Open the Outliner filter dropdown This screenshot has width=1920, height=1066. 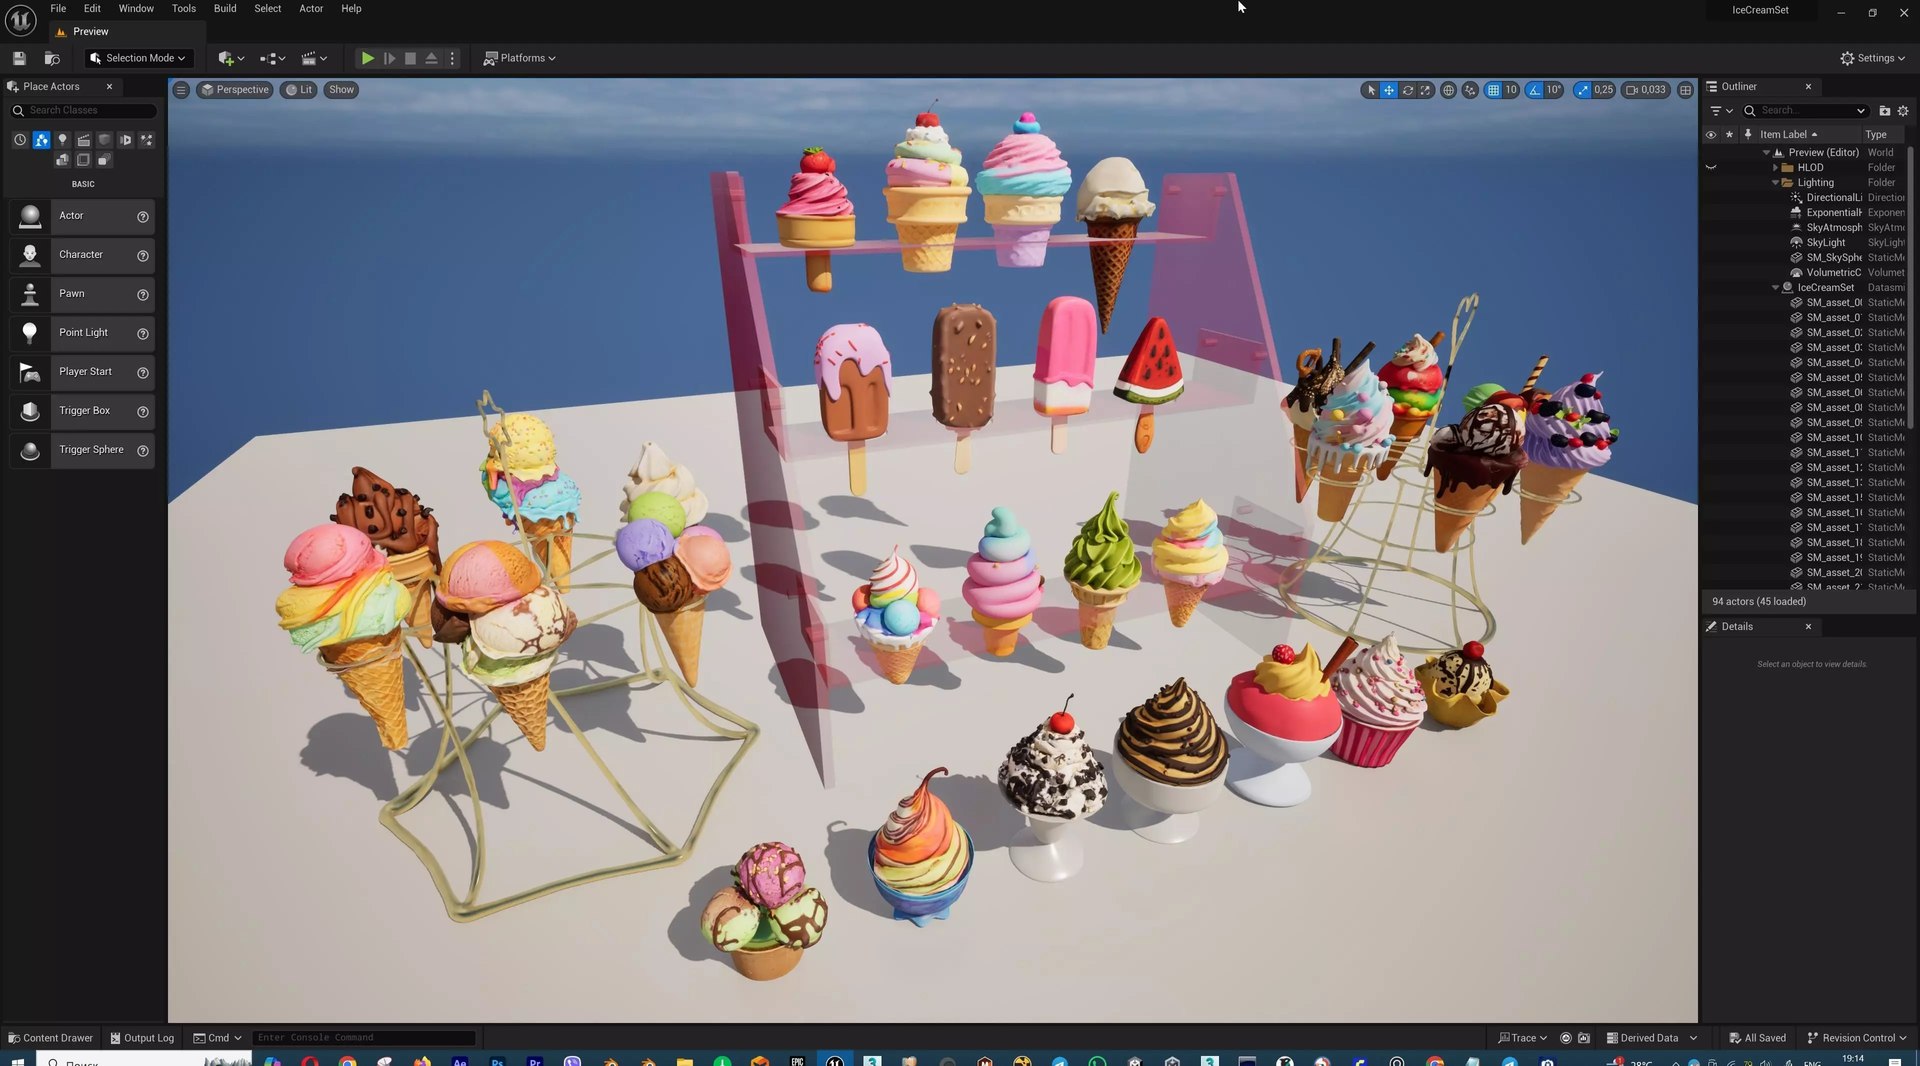1720,111
